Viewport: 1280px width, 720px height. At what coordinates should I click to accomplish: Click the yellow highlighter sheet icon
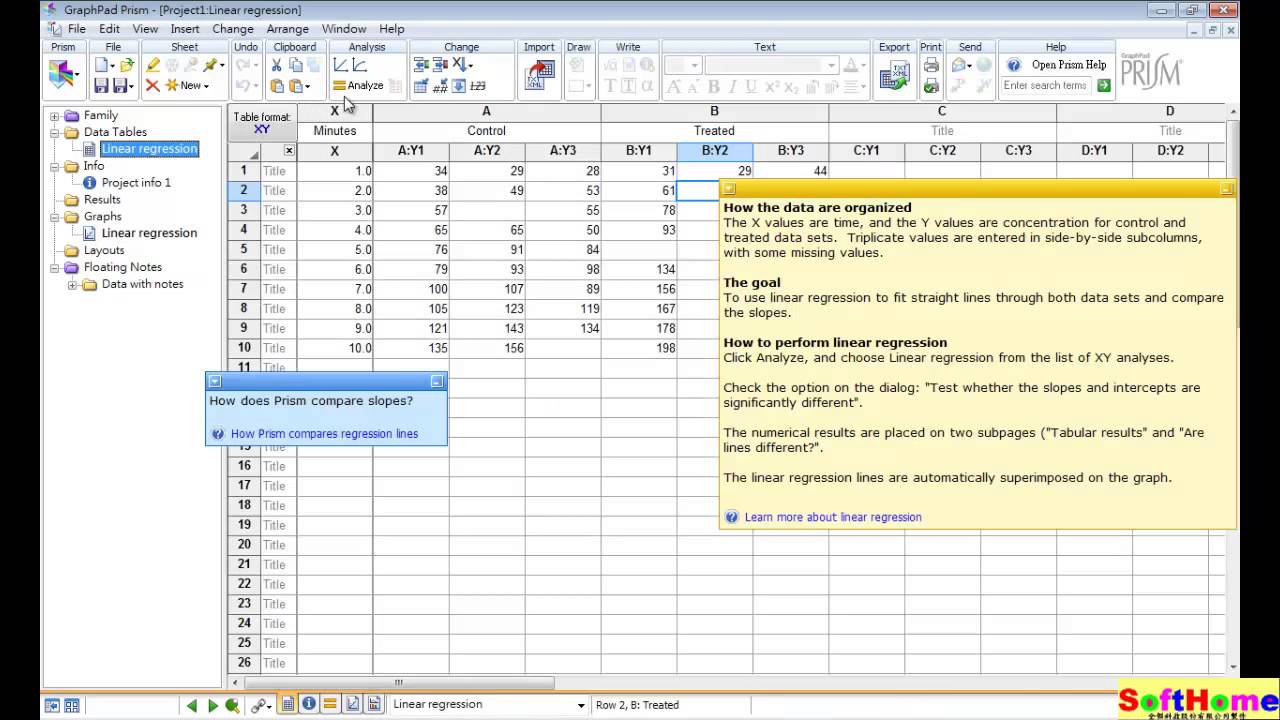(x=153, y=65)
